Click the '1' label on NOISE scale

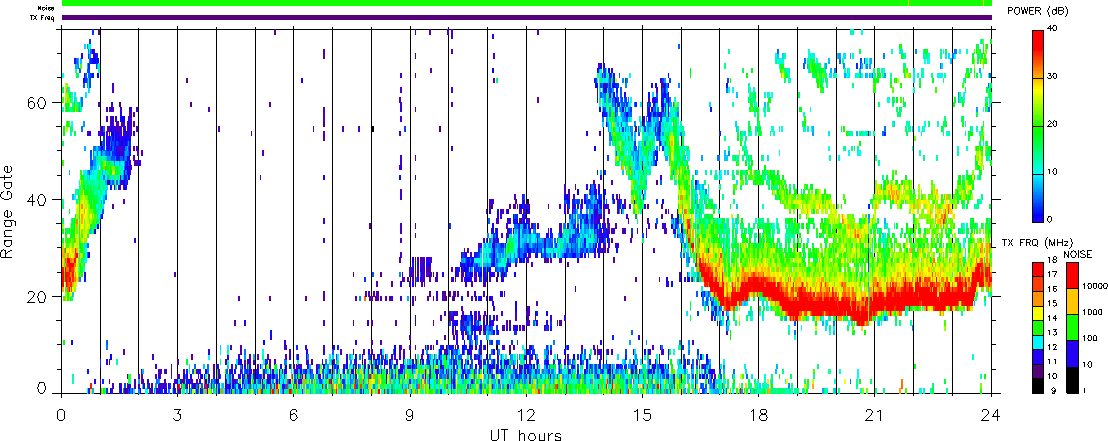tap(1085, 392)
